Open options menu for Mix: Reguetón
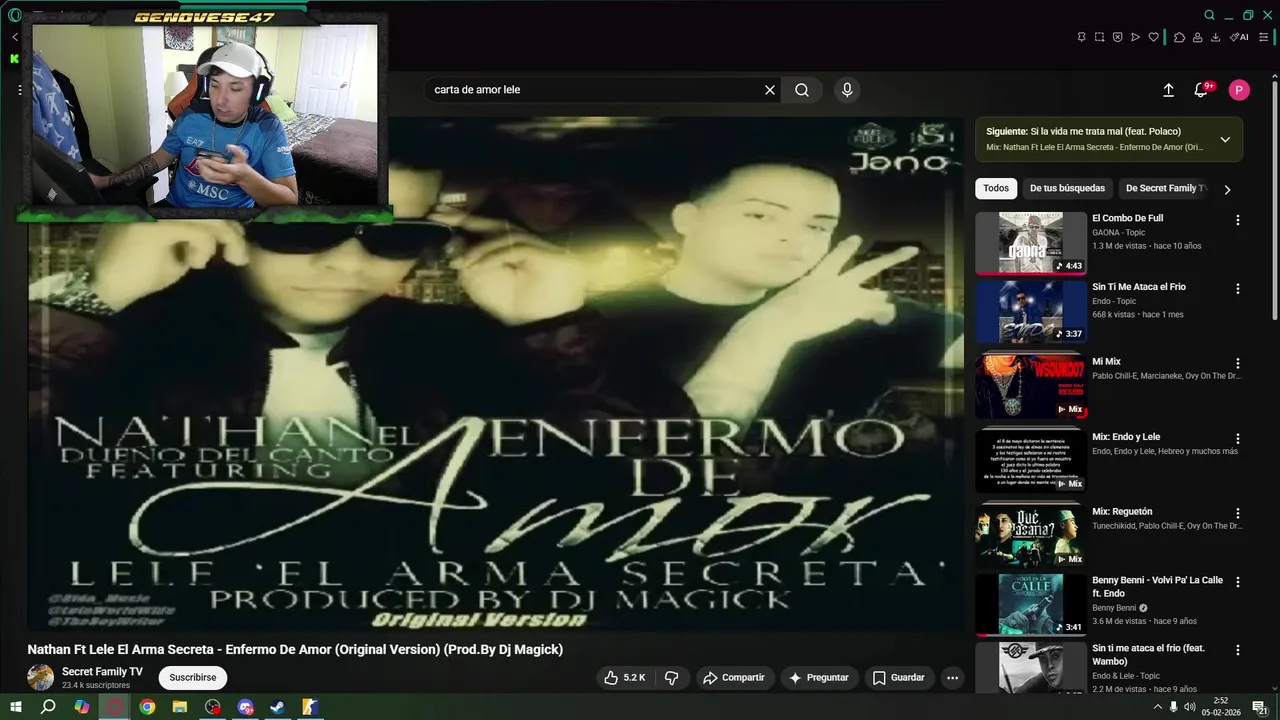The image size is (1280, 720). click(1237, 513)
